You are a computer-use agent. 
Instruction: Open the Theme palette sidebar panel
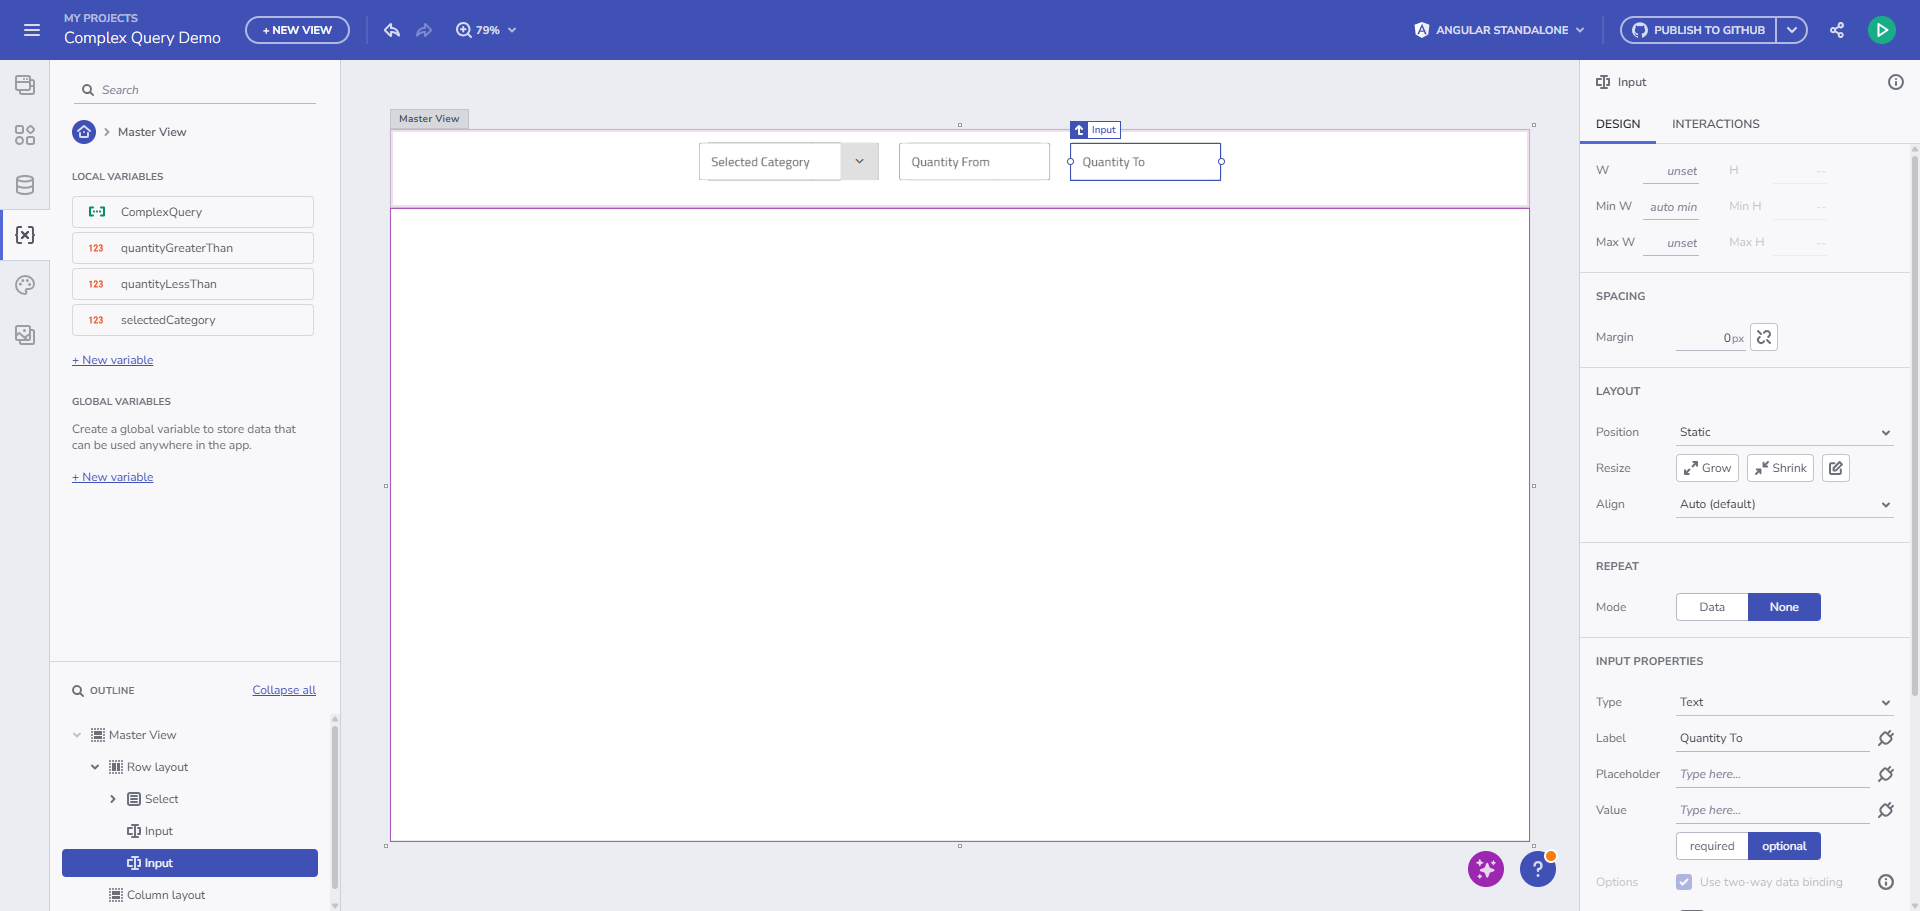coord(25,285)
